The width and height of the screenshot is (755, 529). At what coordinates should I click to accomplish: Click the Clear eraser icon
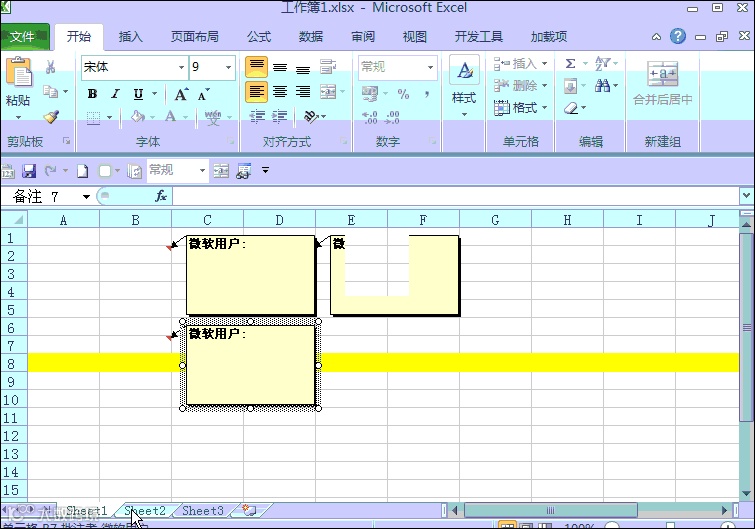point(571,108)
